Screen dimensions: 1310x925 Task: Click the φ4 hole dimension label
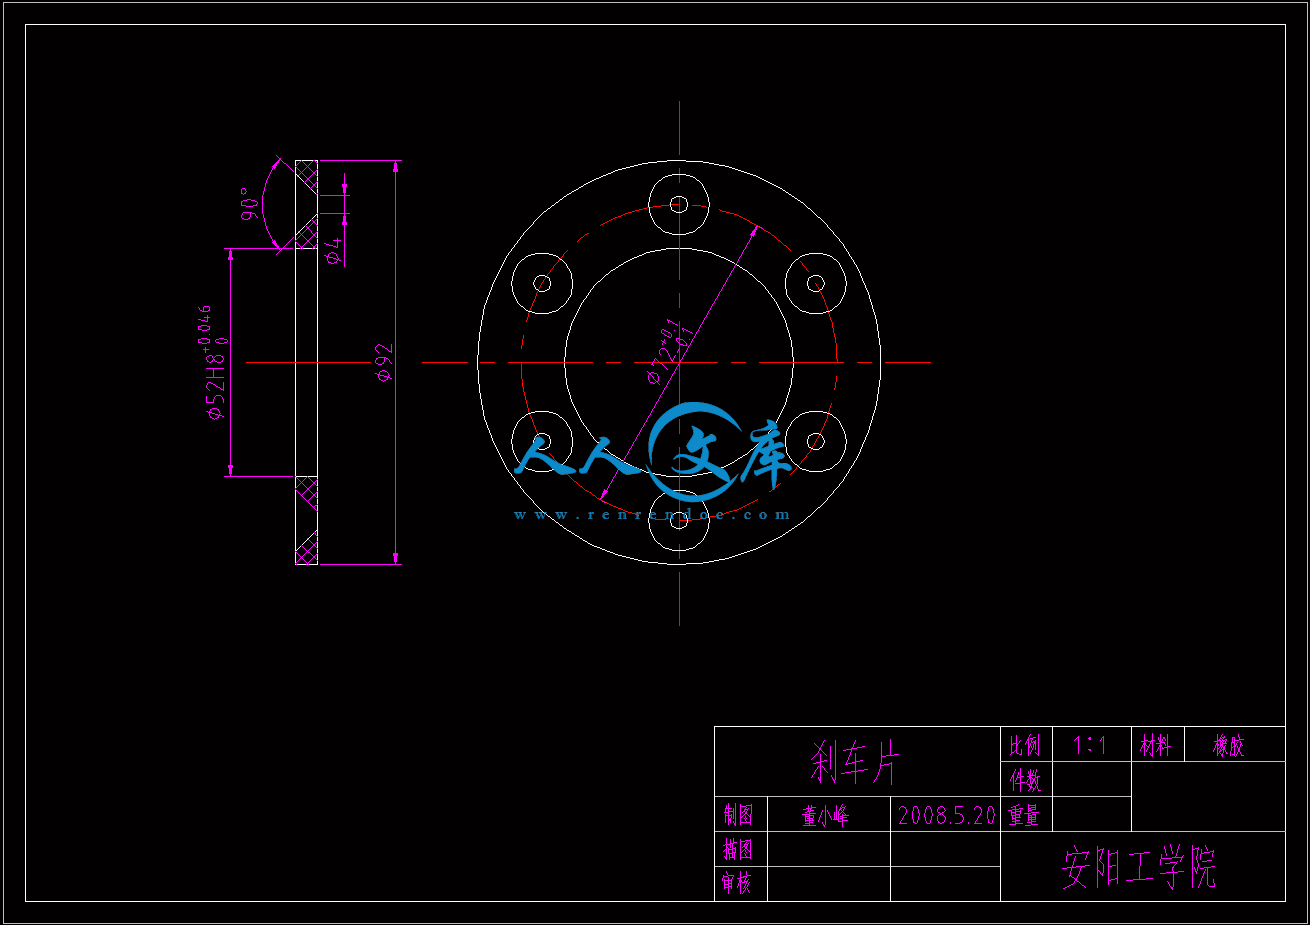(x=335, y=250)
